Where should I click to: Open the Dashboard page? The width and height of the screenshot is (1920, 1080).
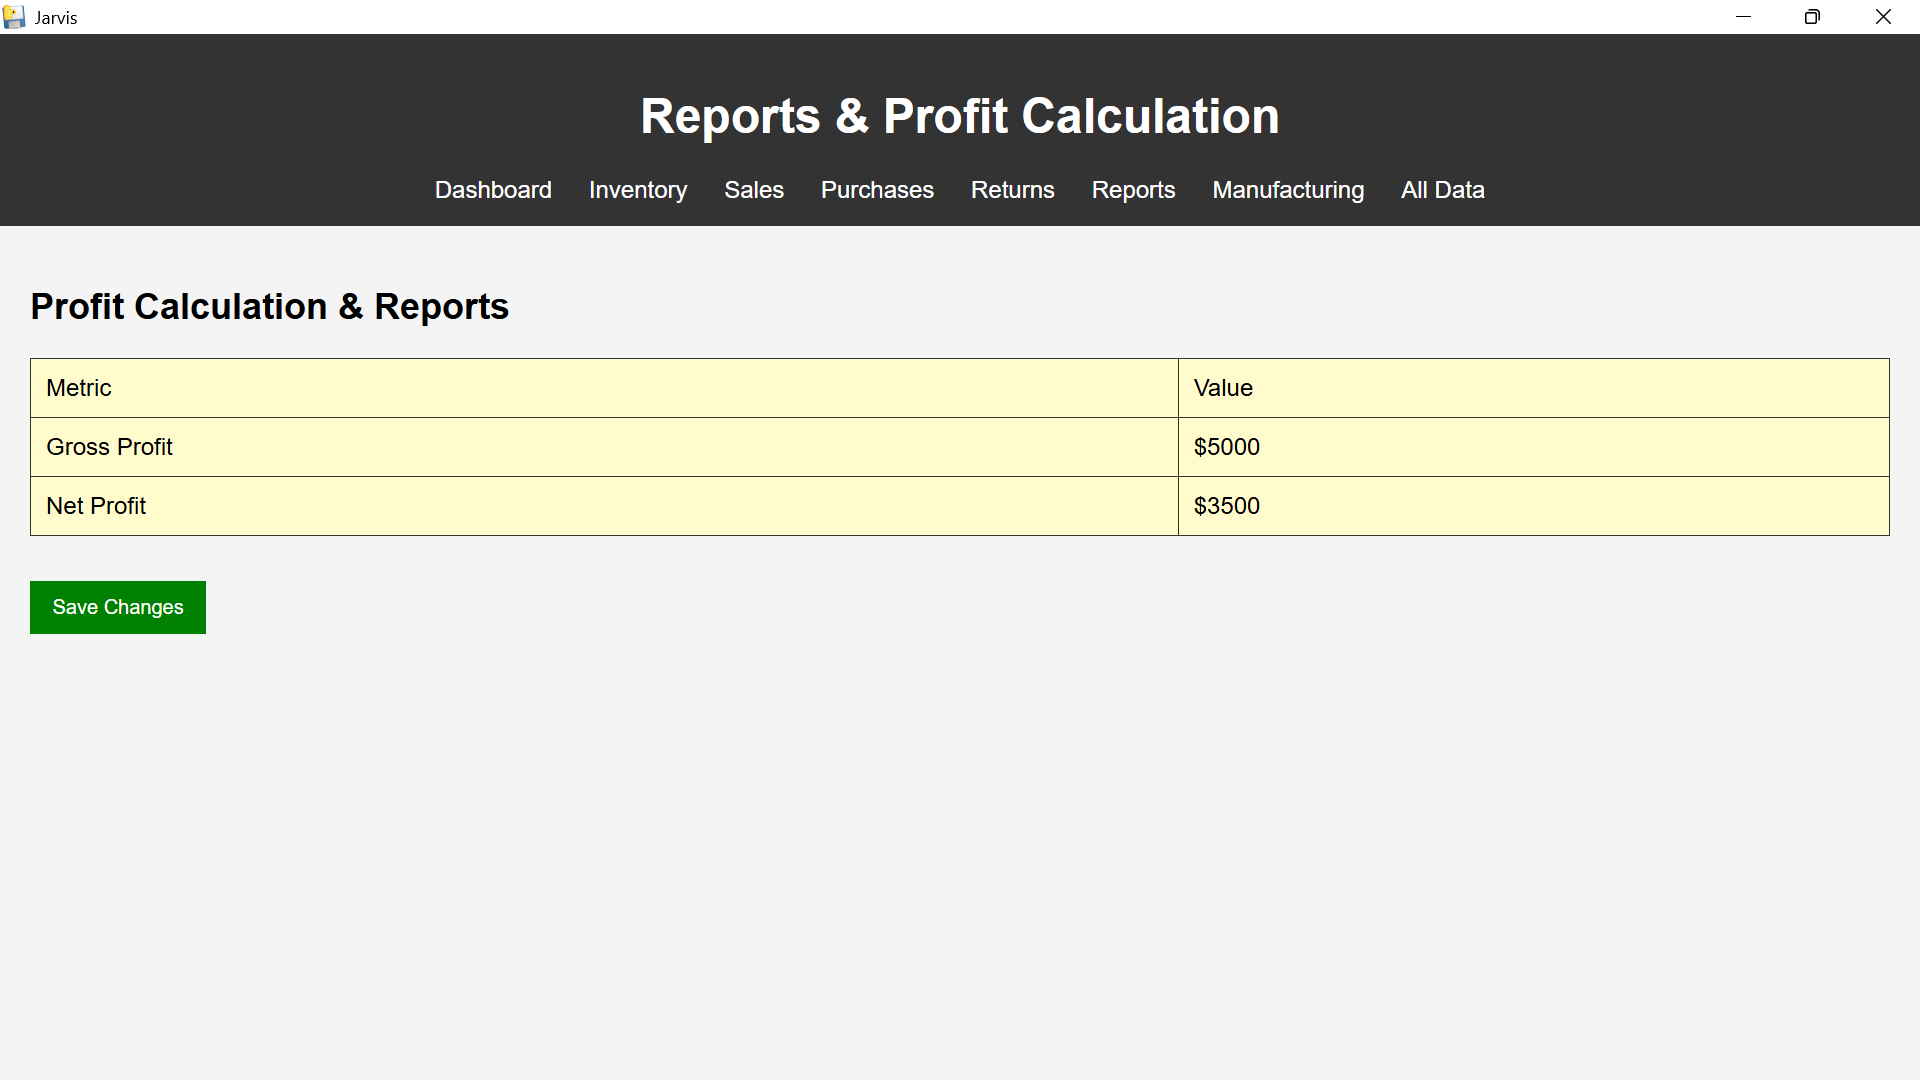[493, 190]
